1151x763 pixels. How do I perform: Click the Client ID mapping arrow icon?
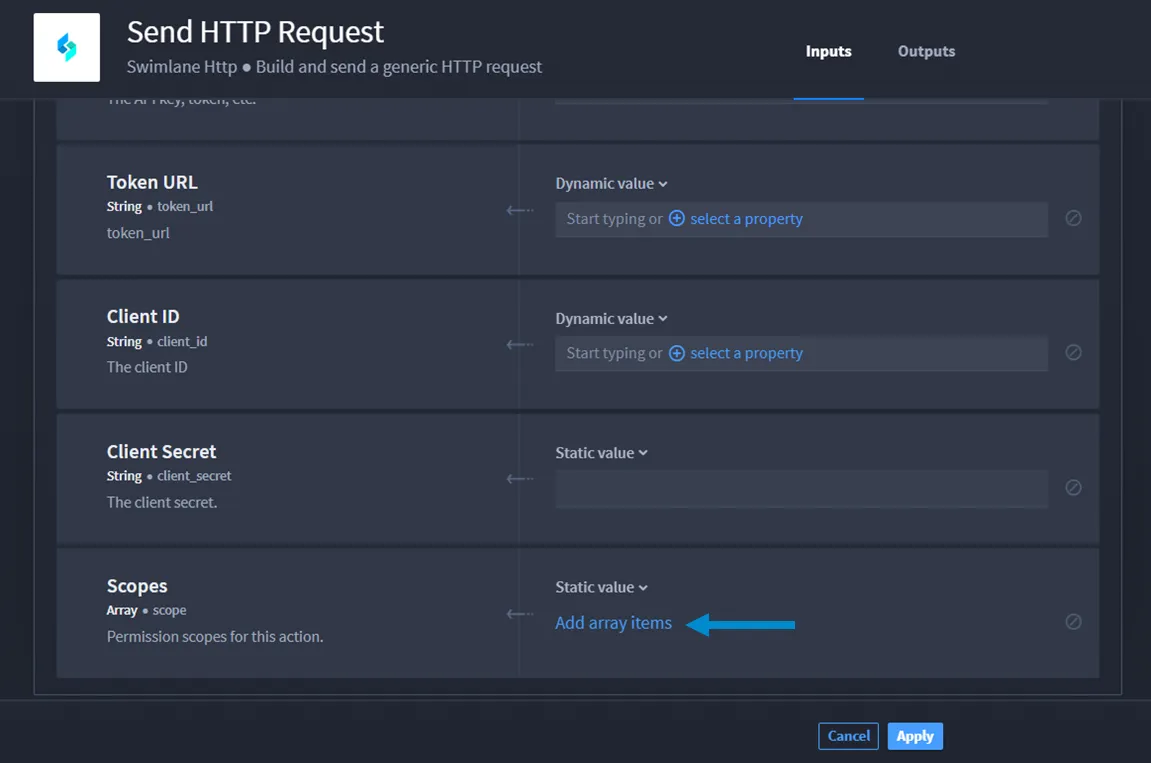pos(520,344)
